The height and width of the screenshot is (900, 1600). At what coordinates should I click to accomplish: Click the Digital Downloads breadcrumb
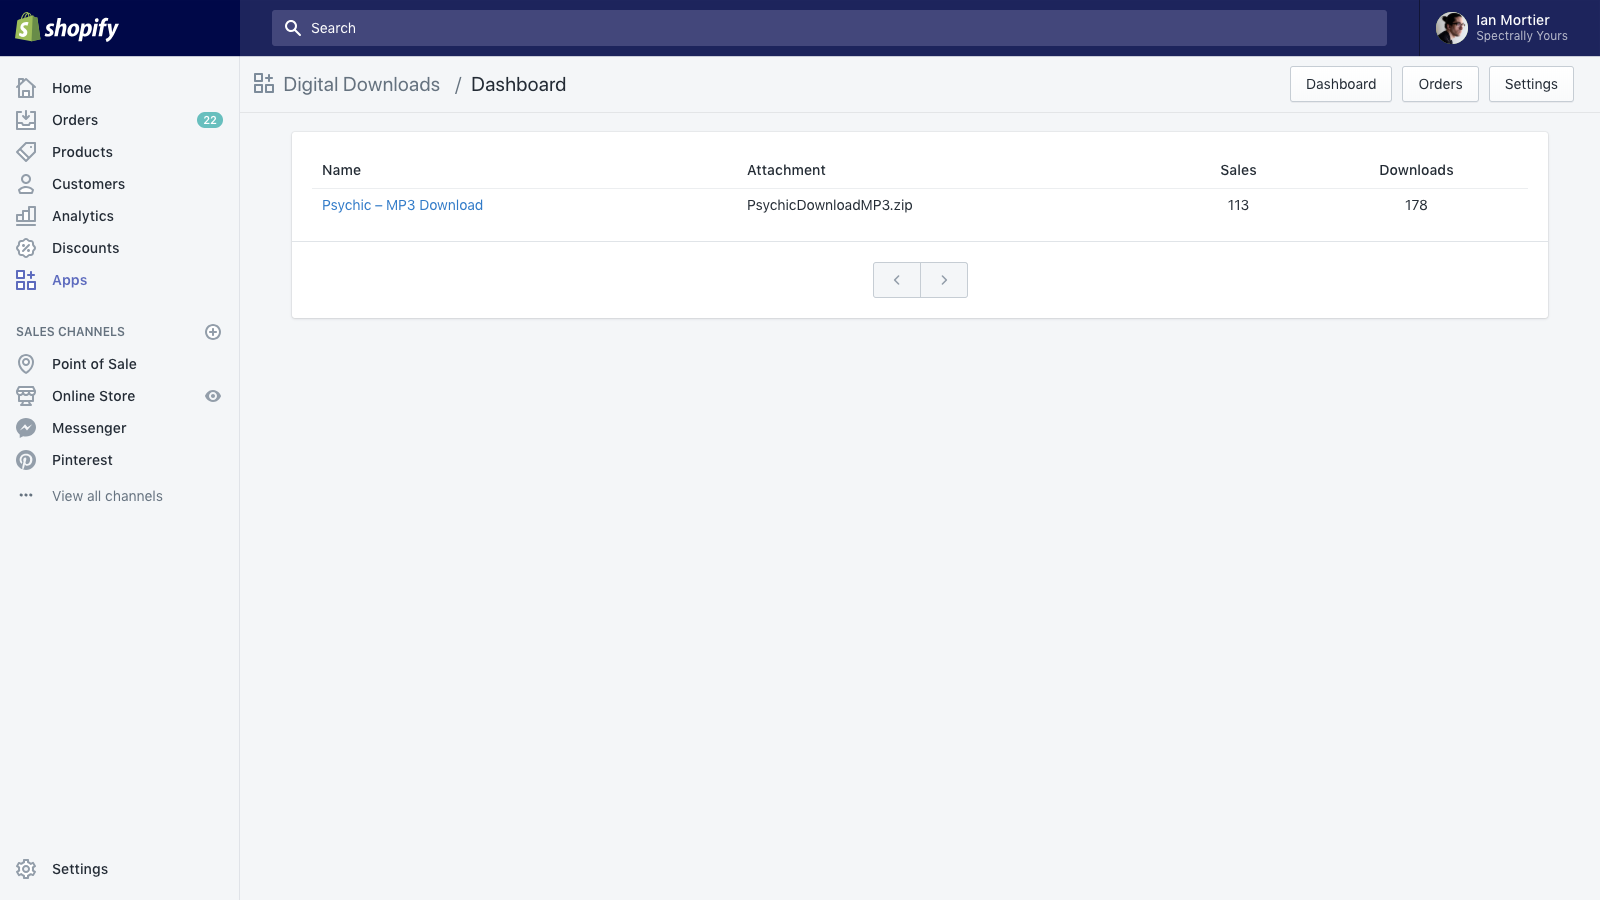[x=361, y=85]
